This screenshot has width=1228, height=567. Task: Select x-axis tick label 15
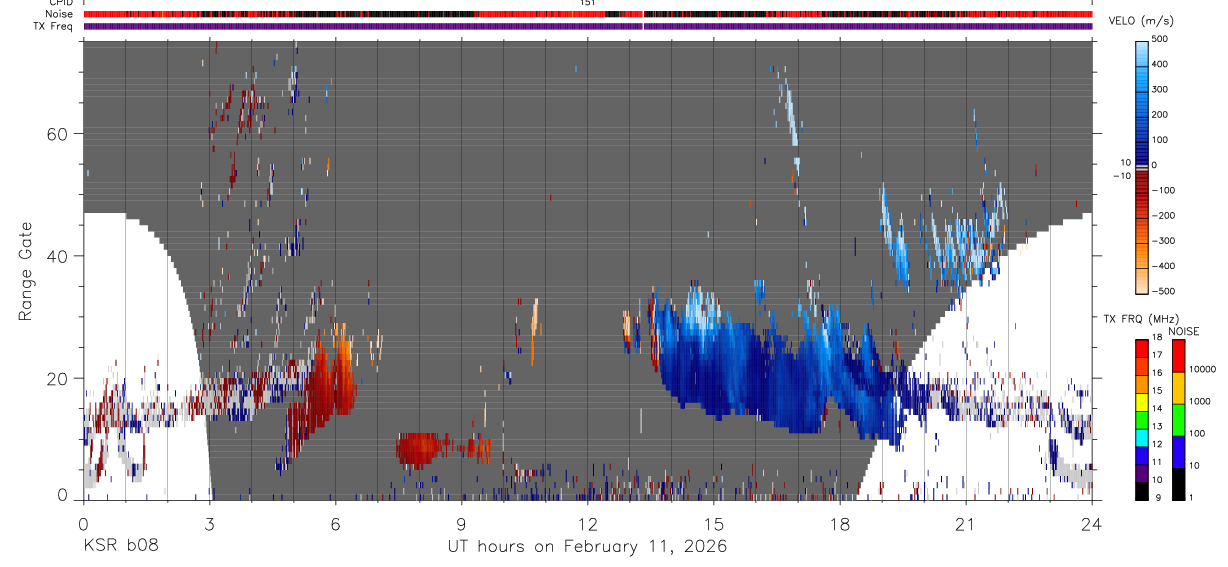click(x=714, y=524)
